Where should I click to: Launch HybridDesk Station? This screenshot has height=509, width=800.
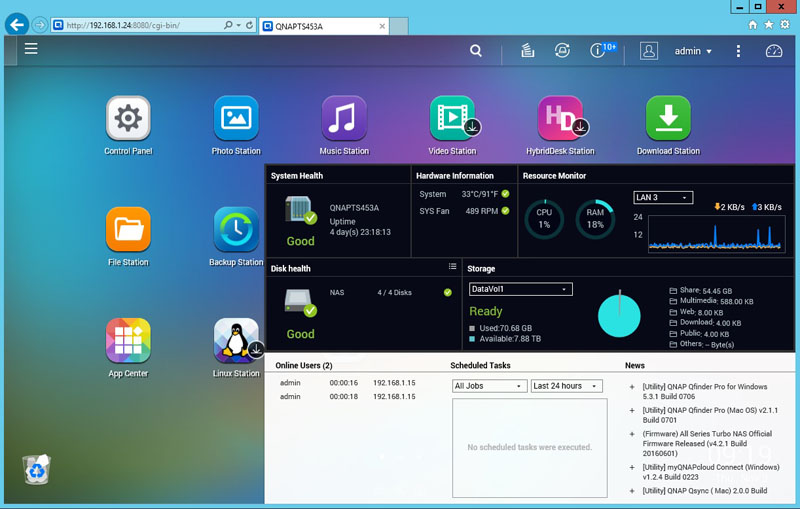coord(560,119)
